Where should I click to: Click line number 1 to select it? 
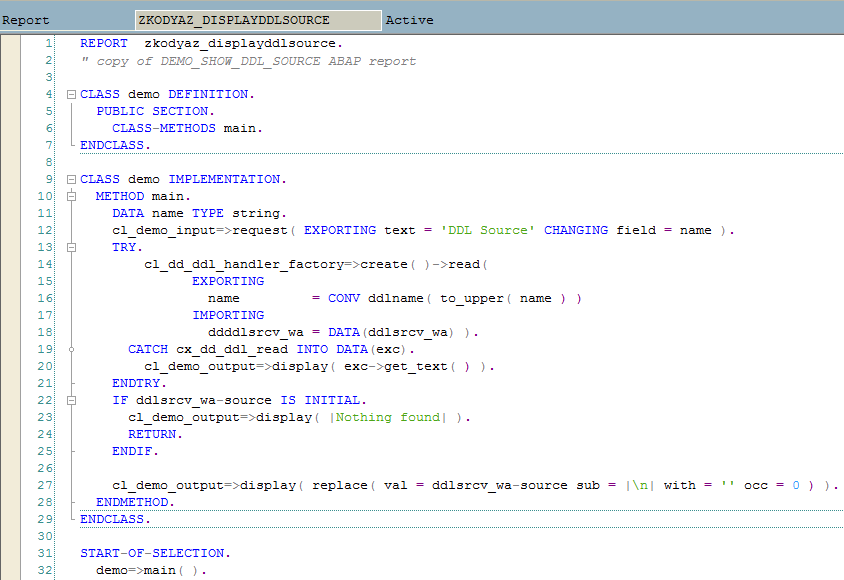click(46, 43)
